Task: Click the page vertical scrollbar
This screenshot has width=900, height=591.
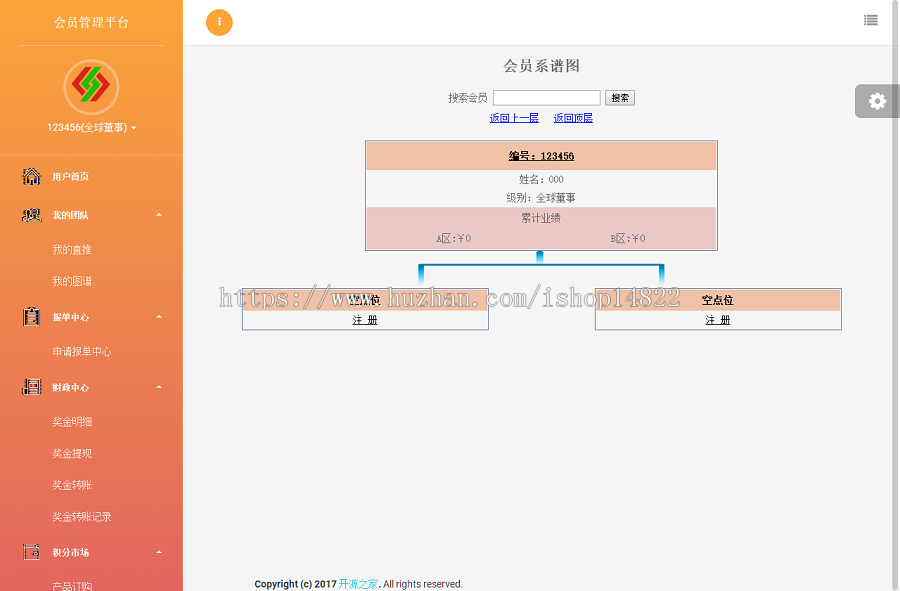Action: (x=896, y=296)
